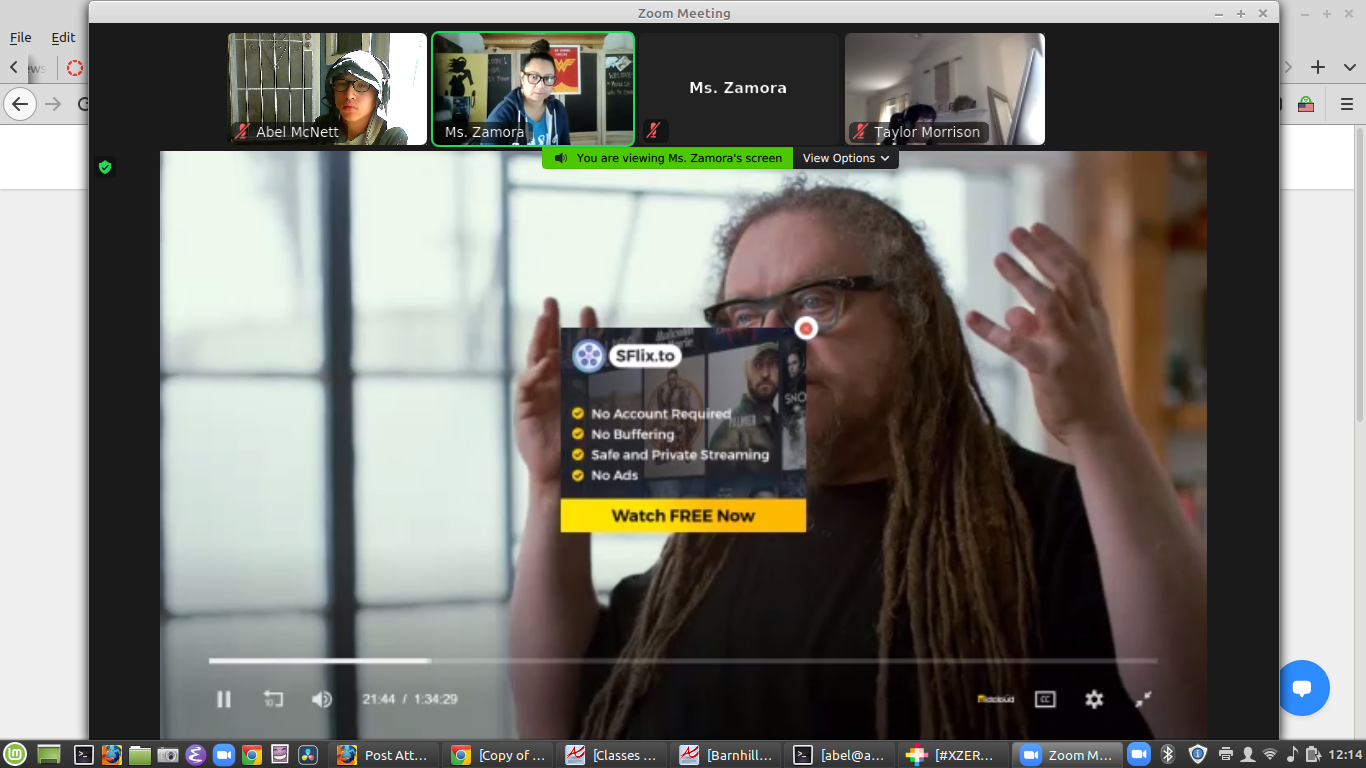Select Abel McNett's video thumbnail
The height and width of the screenshot is (768, 1366).
click(x=327, y=89)
